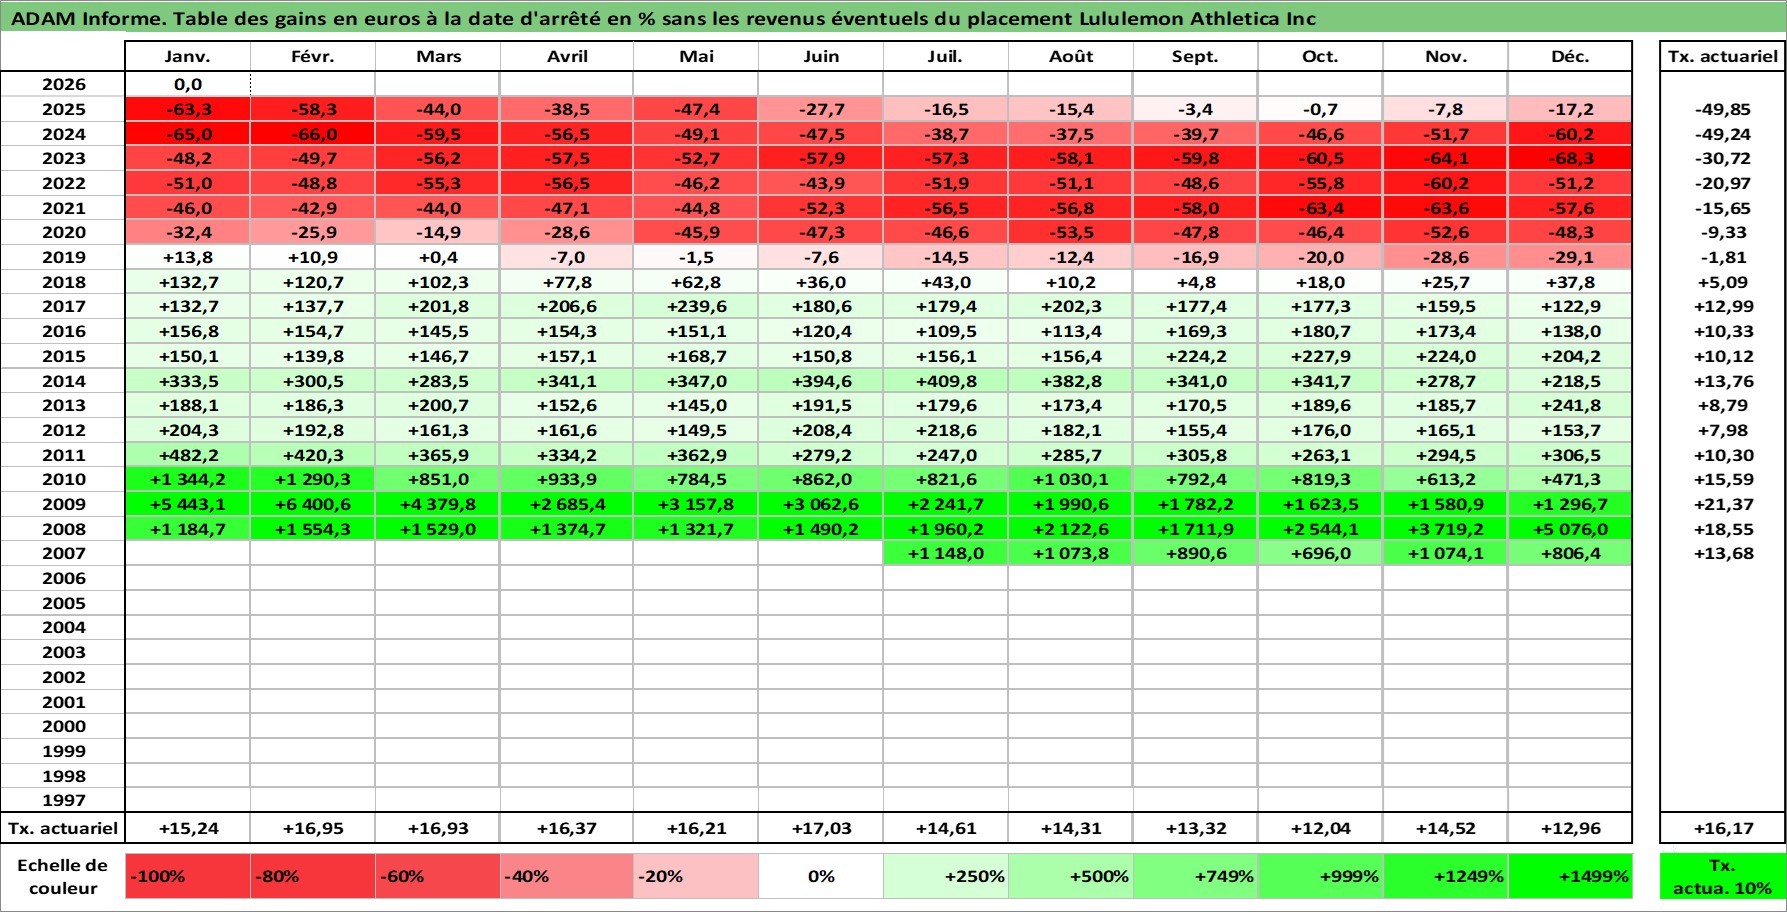Screen dimensions: 1787x912
Task: Select the +12,04 October actuarial total
Action: [1320, 828]
